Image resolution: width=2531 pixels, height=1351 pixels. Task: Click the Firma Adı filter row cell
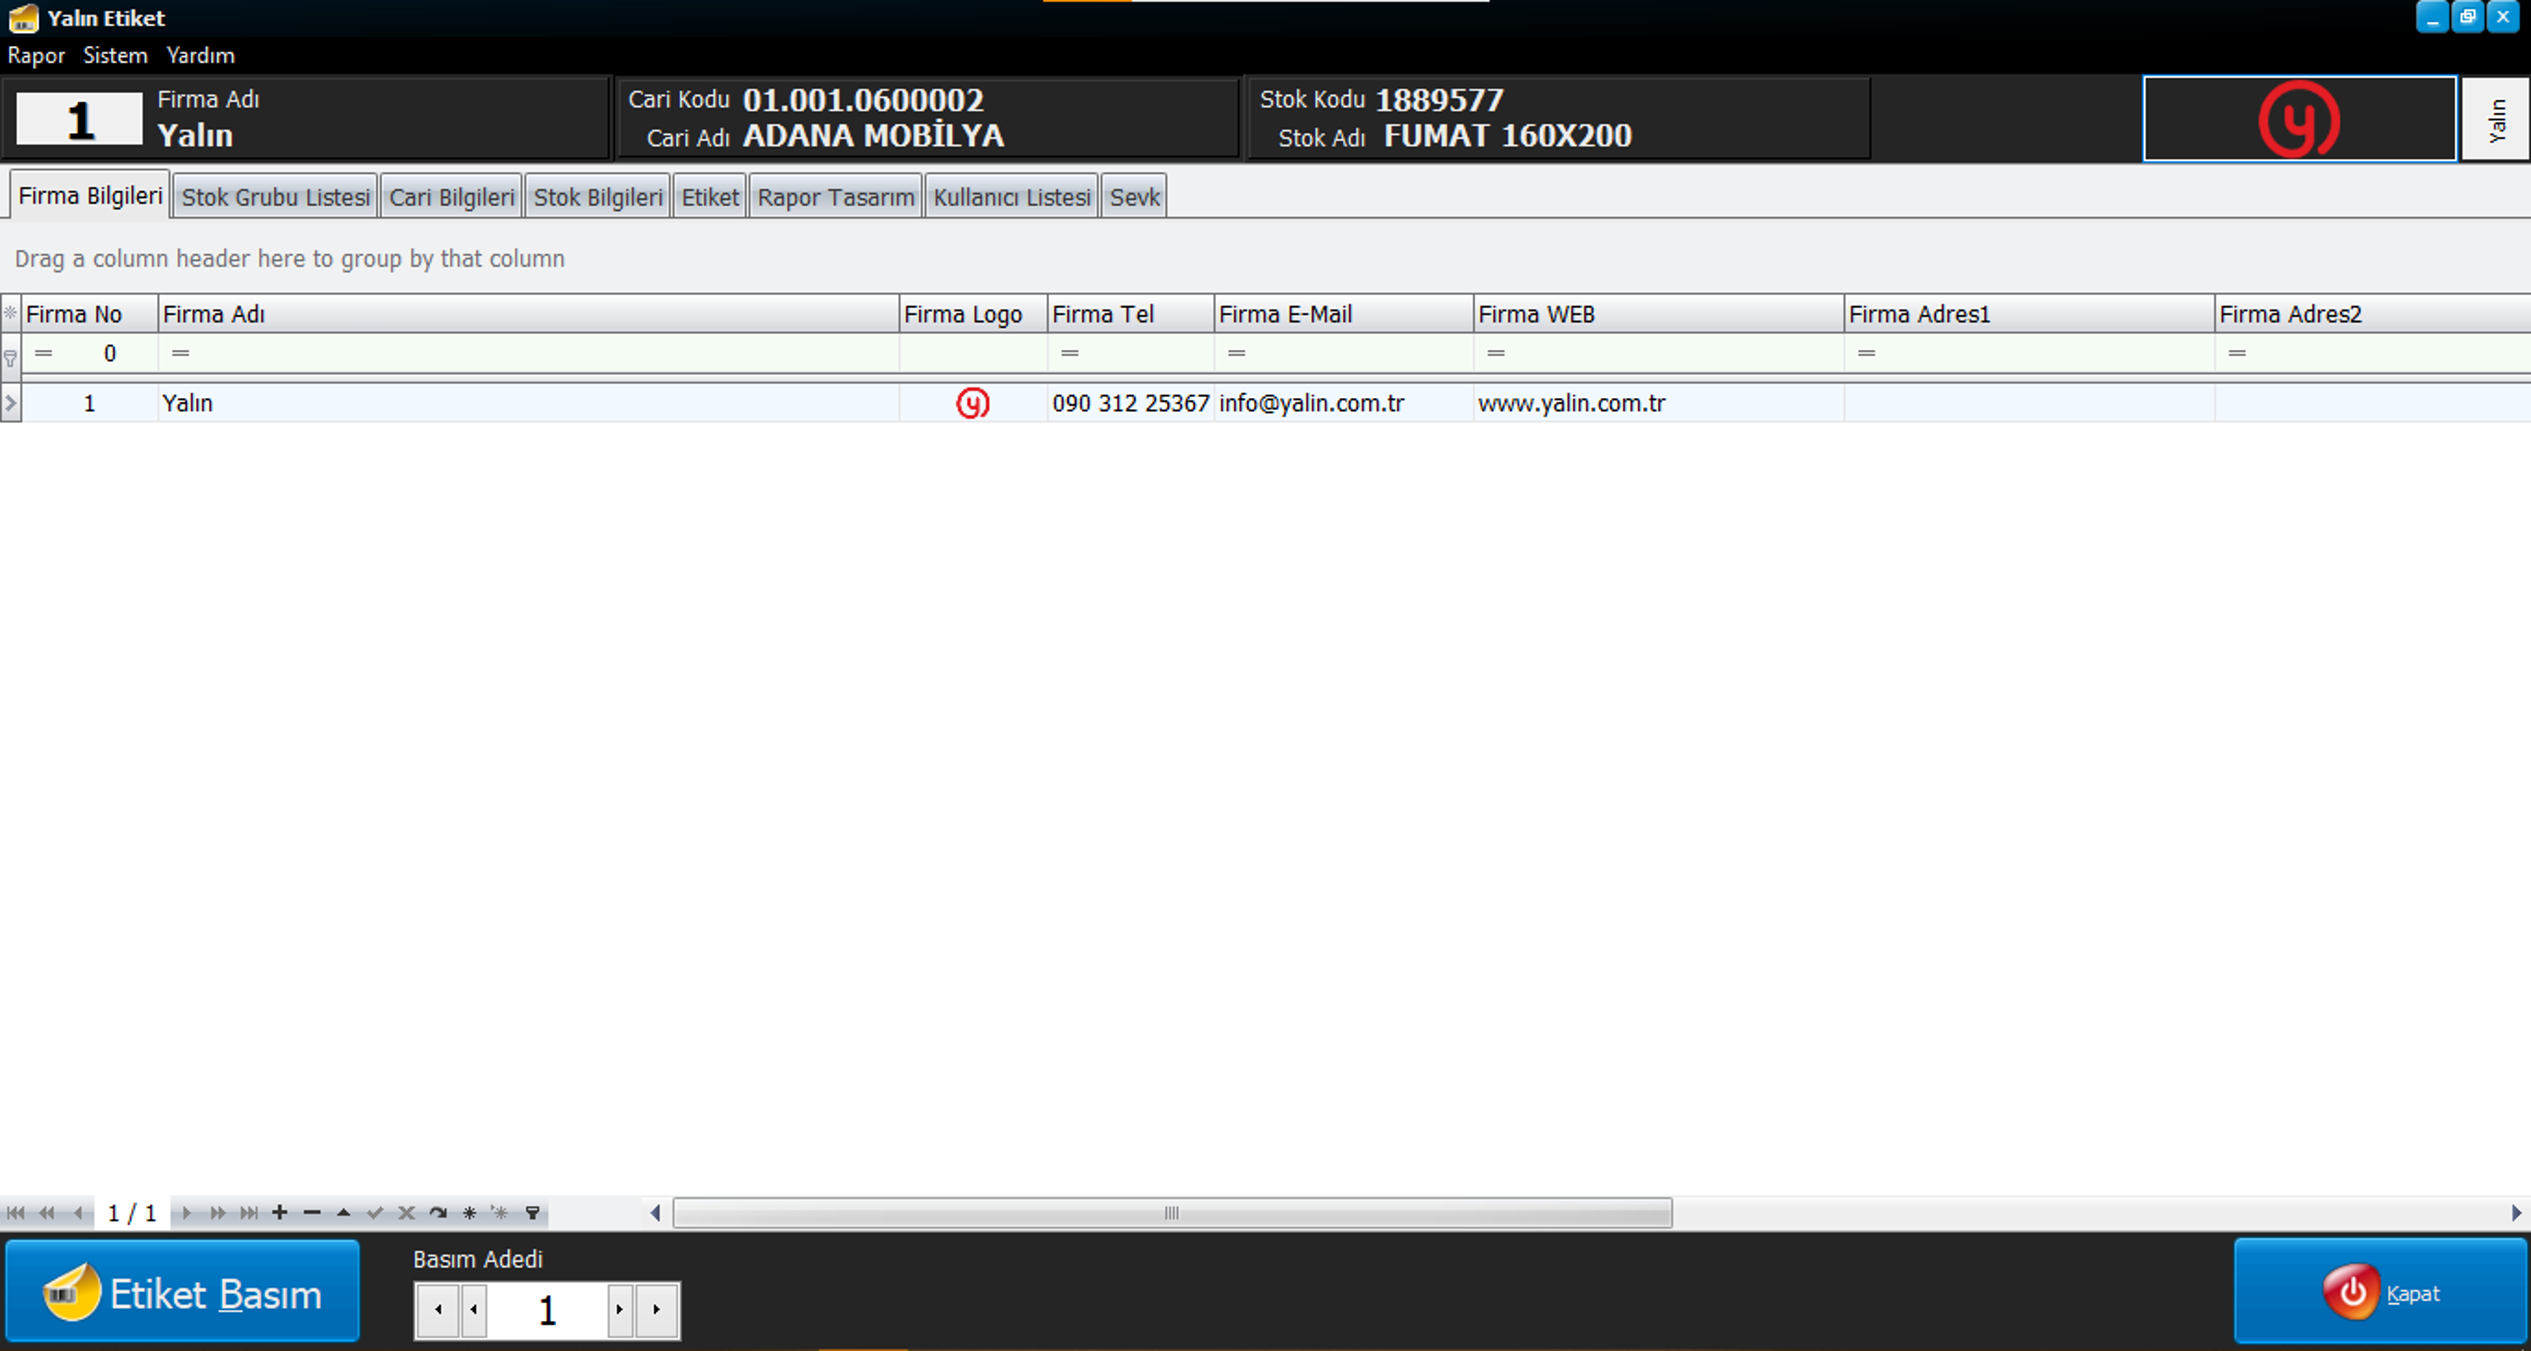click(530, 353)
